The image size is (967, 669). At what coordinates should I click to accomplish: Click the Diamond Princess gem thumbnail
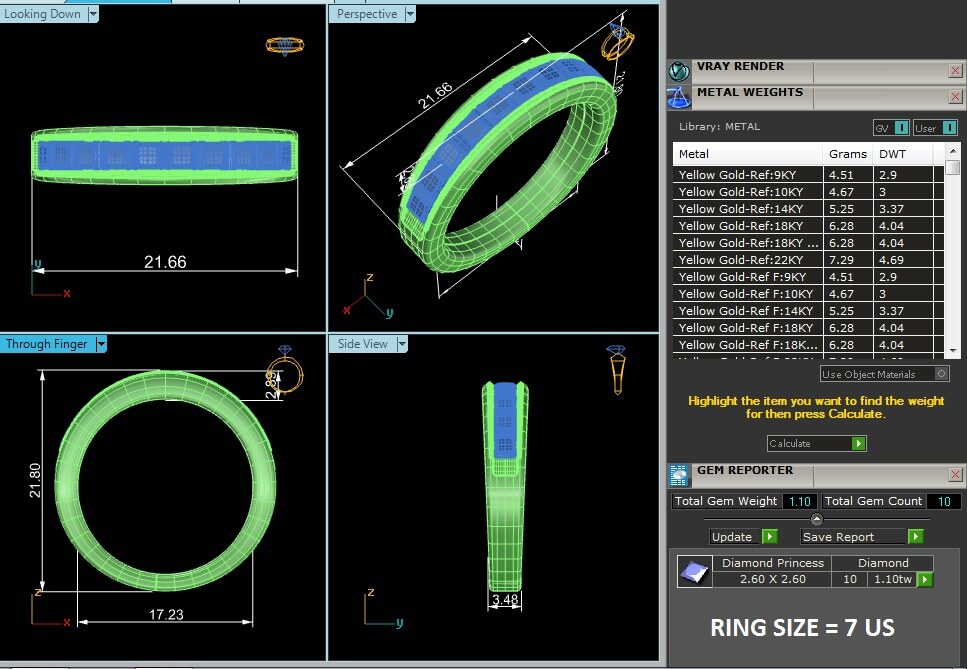click(x=691, y=571)
